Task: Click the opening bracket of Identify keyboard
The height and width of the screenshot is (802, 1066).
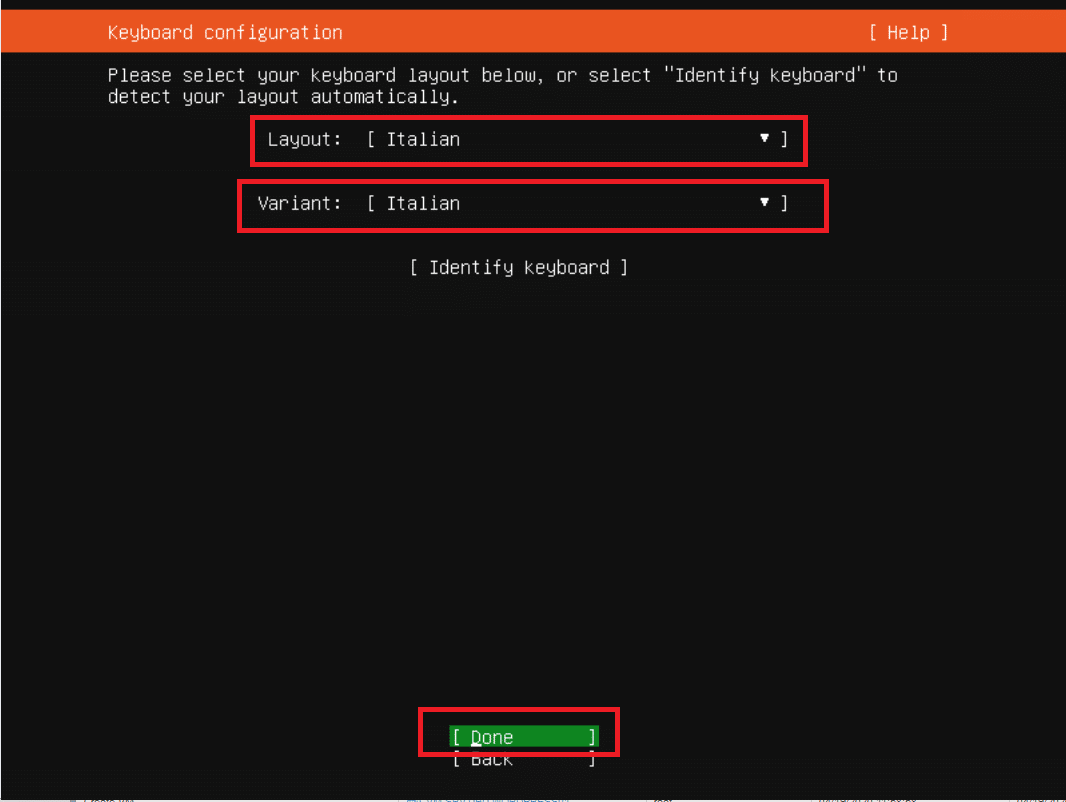Action: [x=413, y=268]
